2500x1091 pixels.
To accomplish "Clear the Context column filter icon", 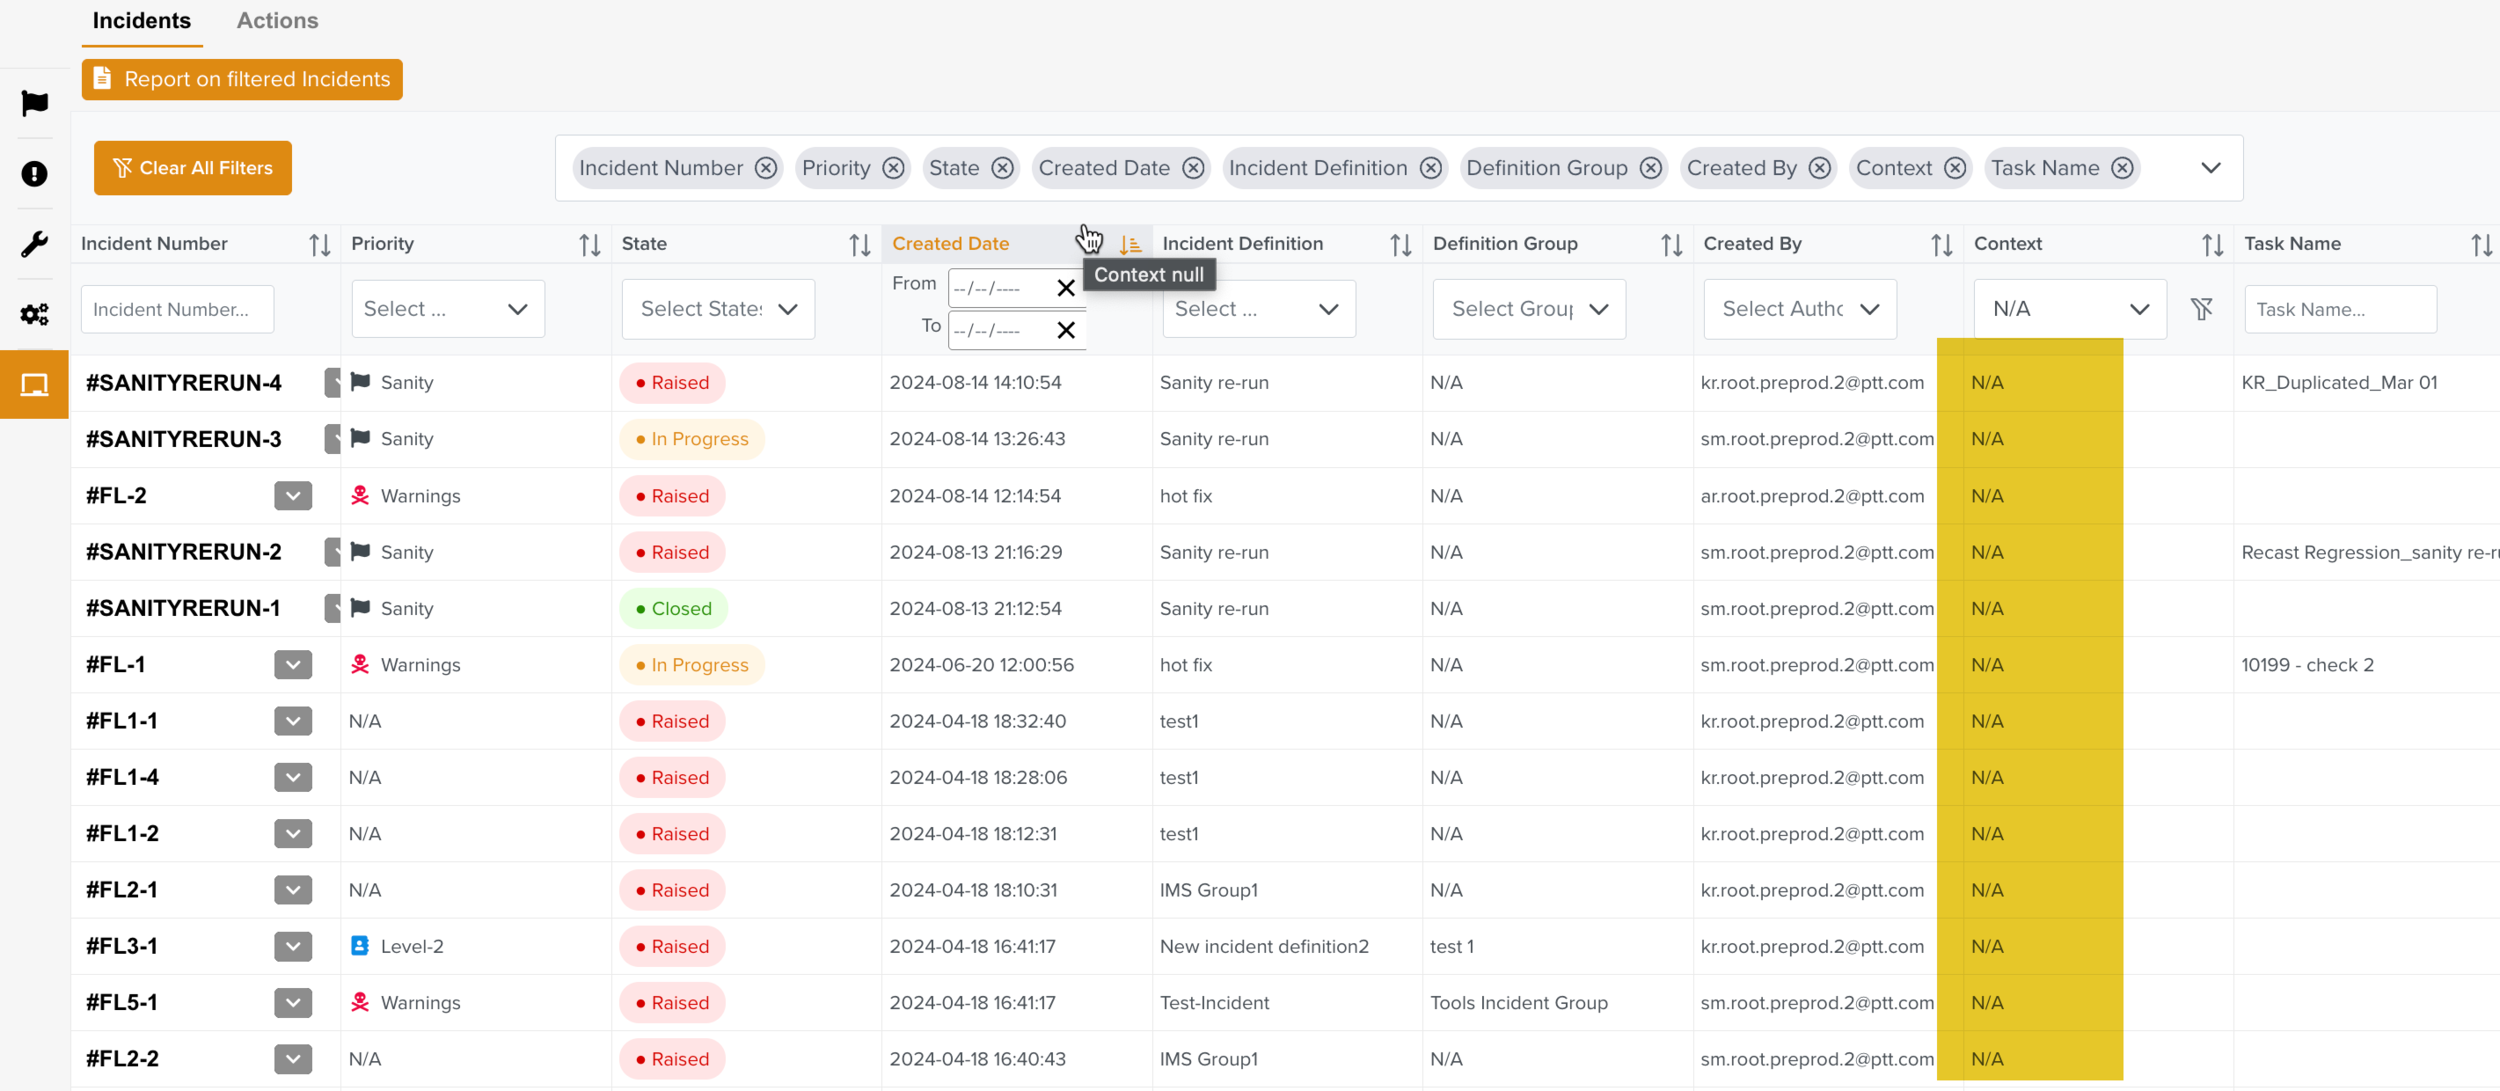I will pyautogui.click(x=2201, y=309).
